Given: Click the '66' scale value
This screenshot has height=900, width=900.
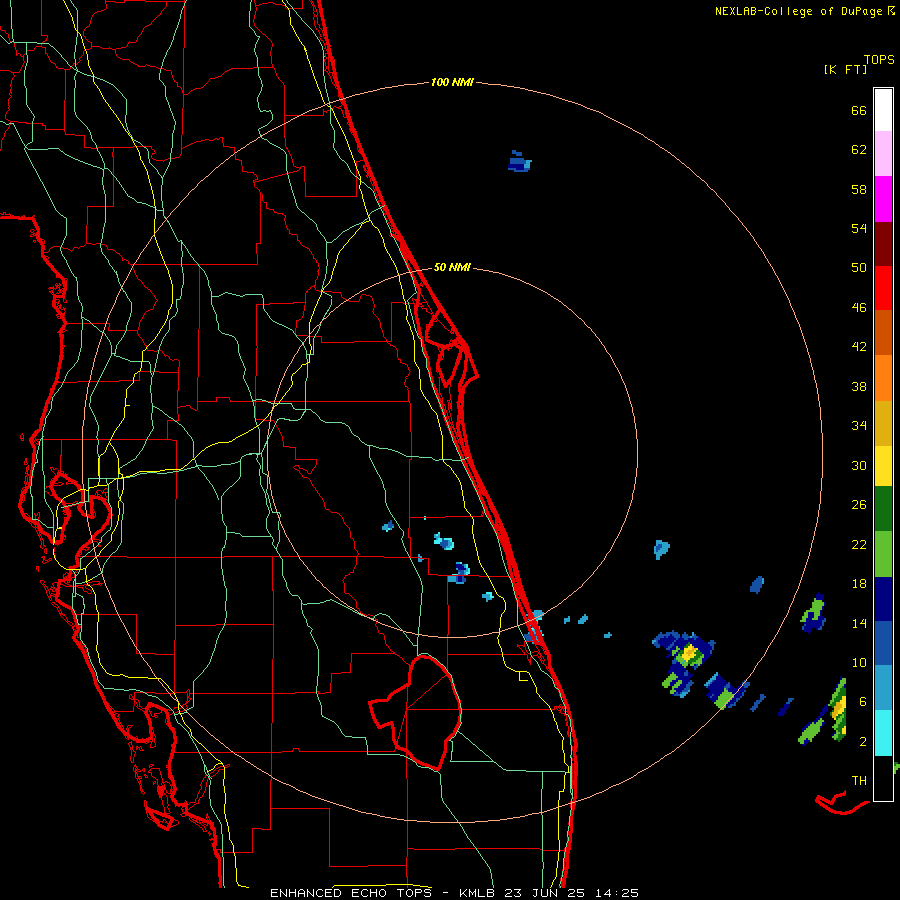Looking at the screenshot, I should pos(859,110).
